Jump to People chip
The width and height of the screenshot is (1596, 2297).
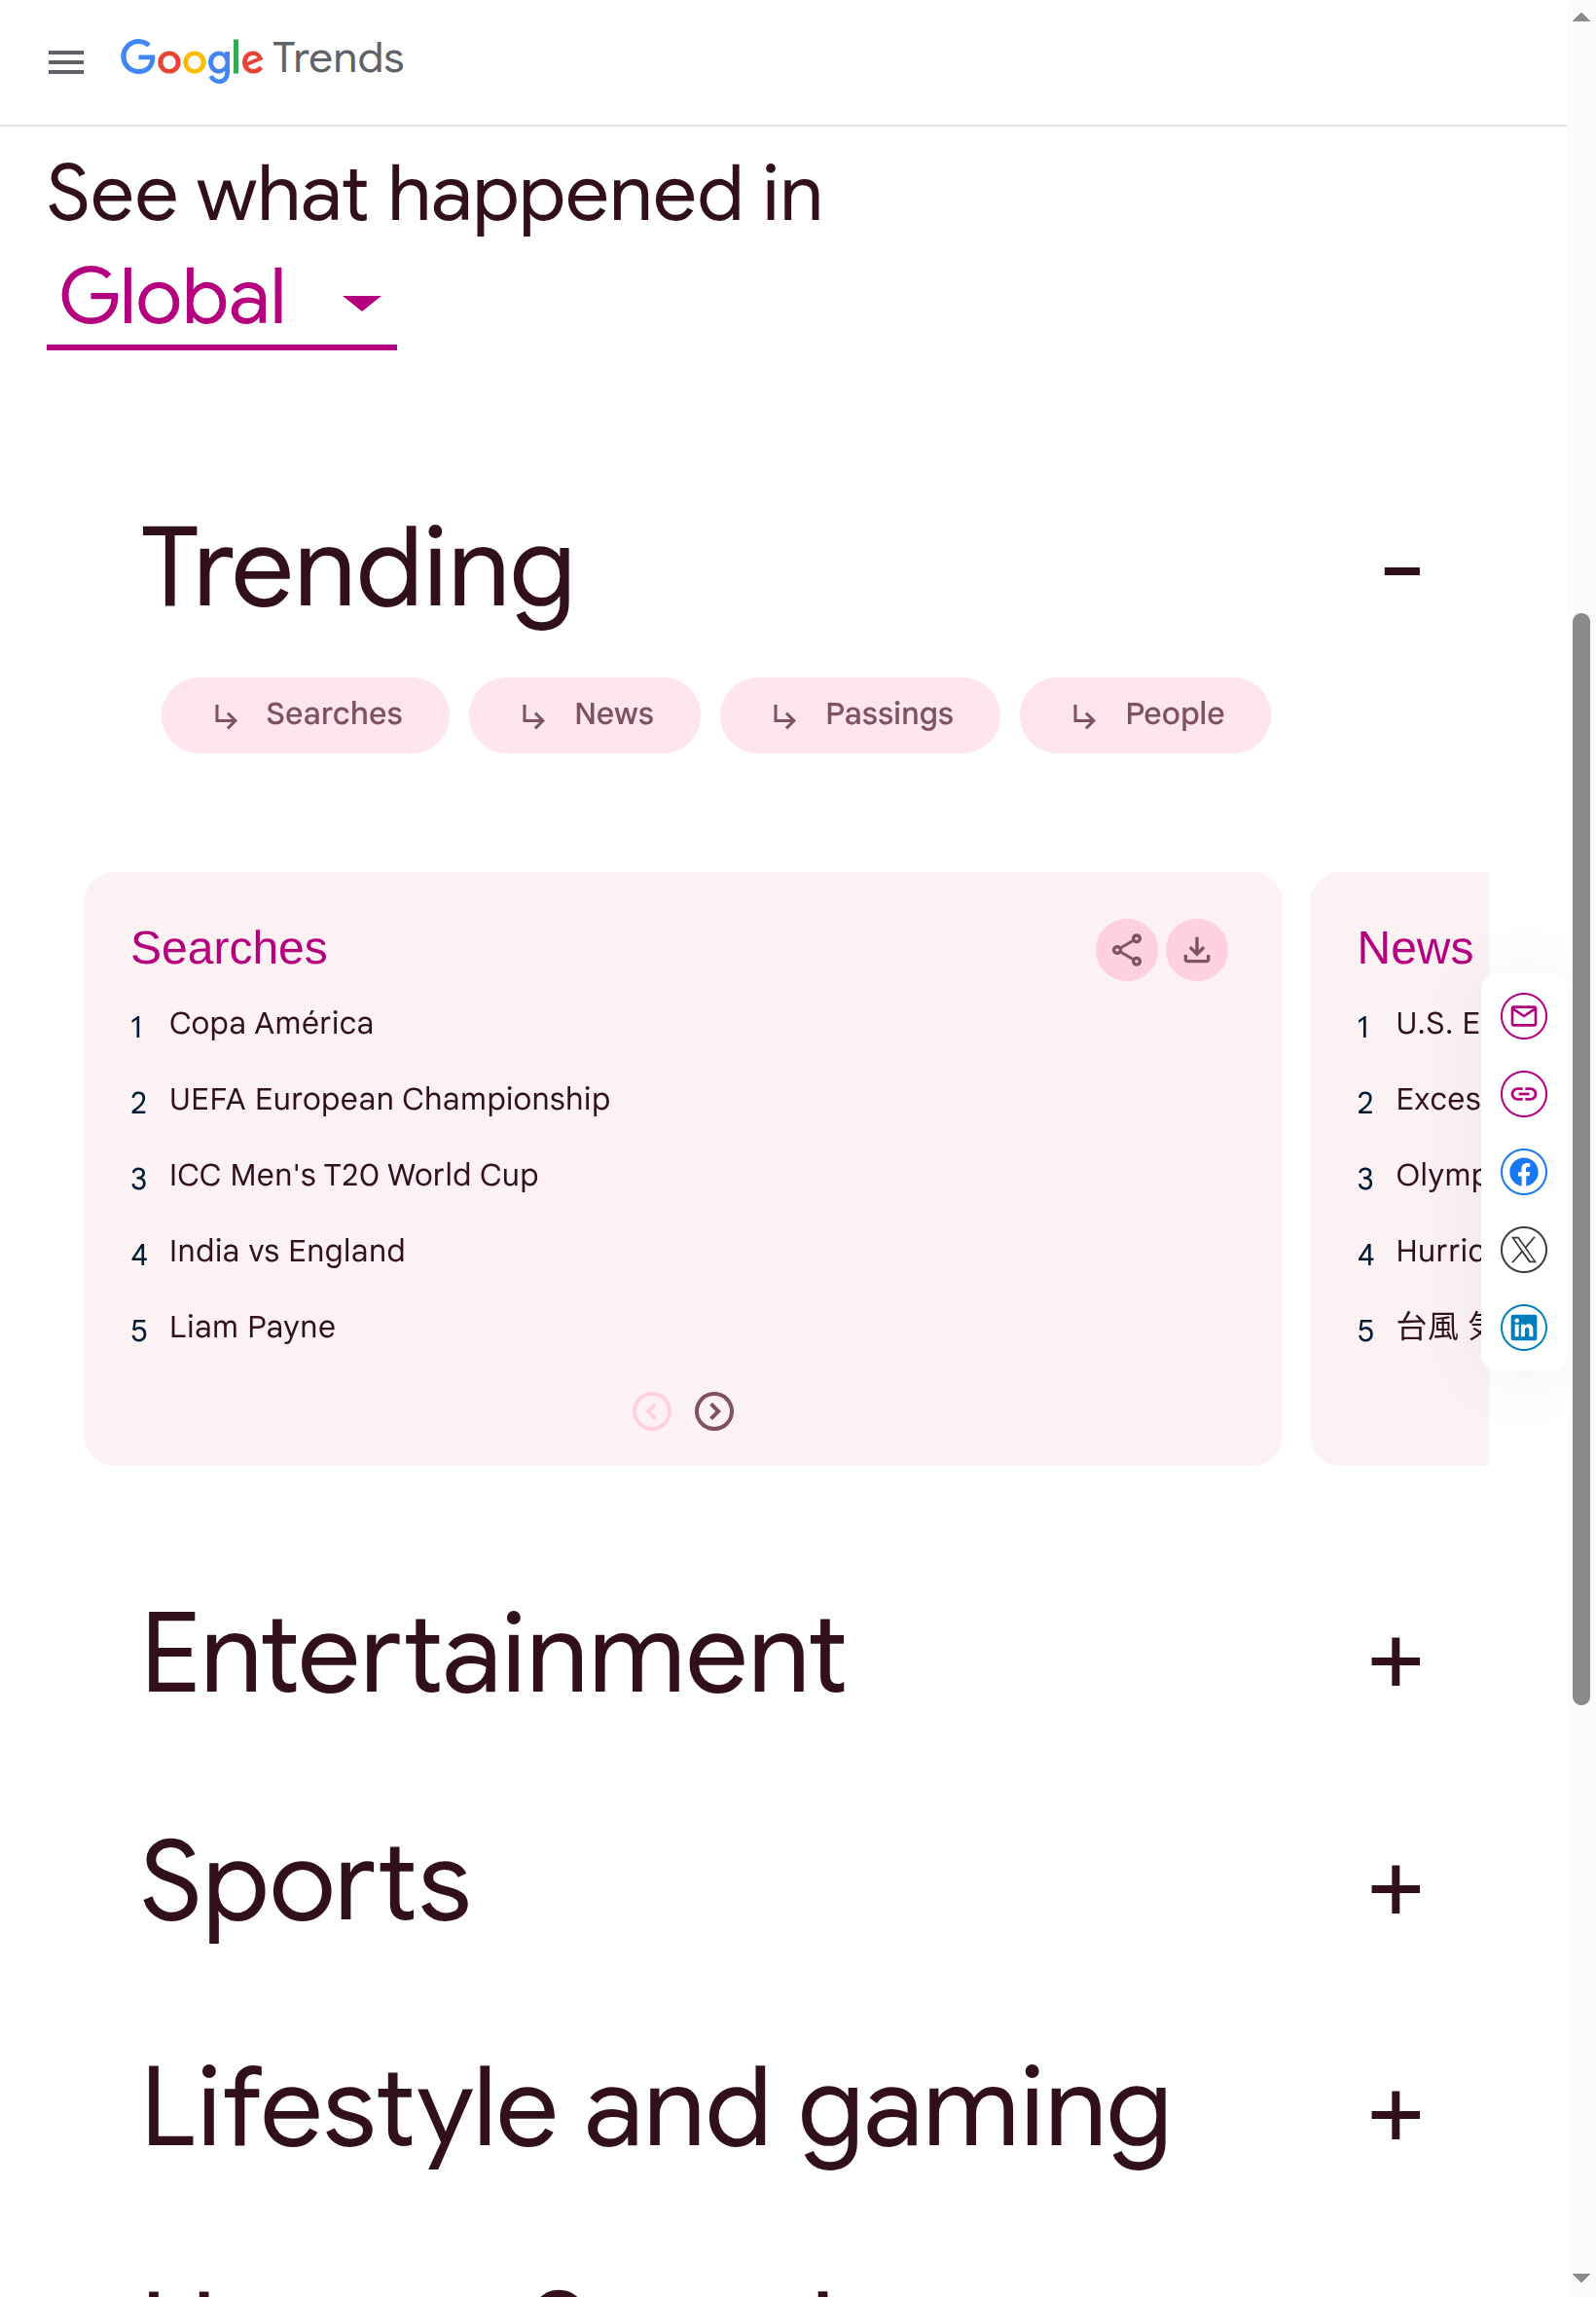[x=1144, y=715]
